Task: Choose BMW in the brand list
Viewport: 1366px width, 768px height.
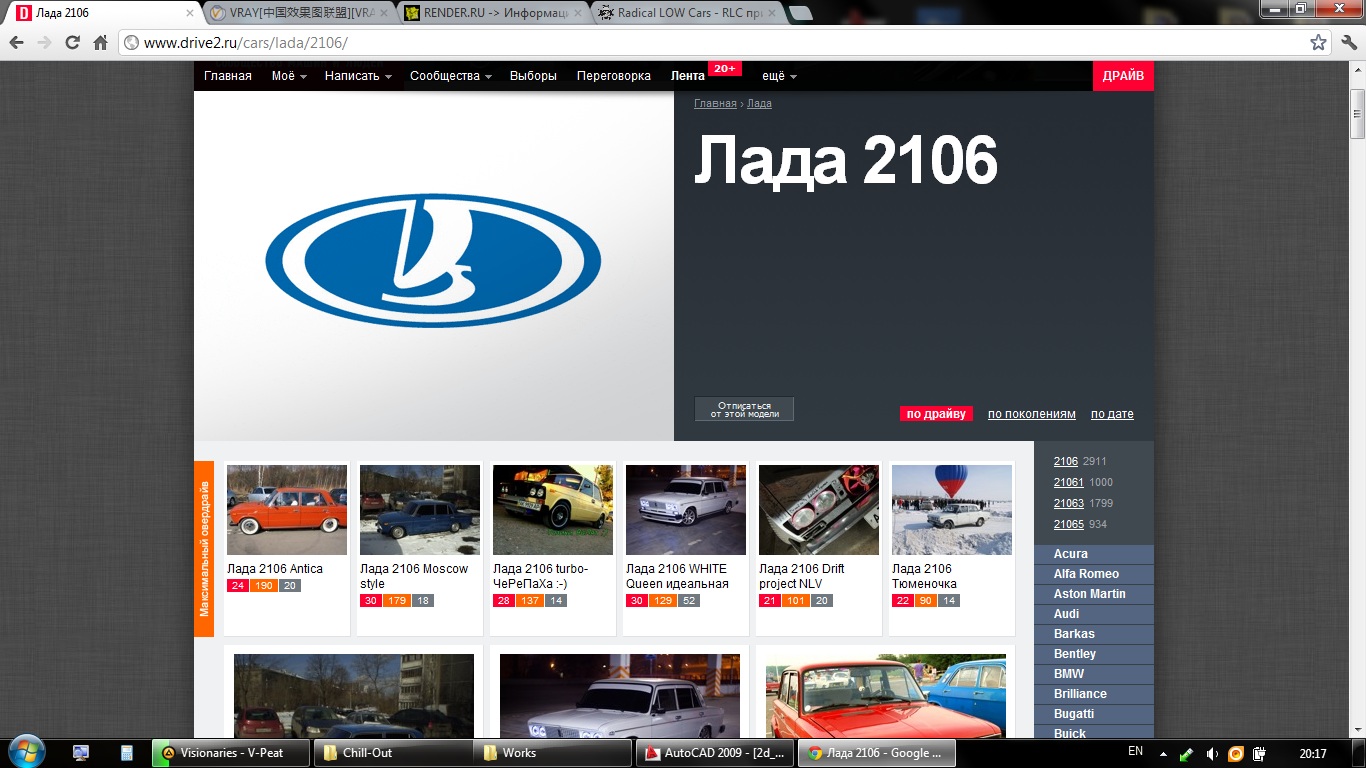Action: click(x=1094, y=674)
